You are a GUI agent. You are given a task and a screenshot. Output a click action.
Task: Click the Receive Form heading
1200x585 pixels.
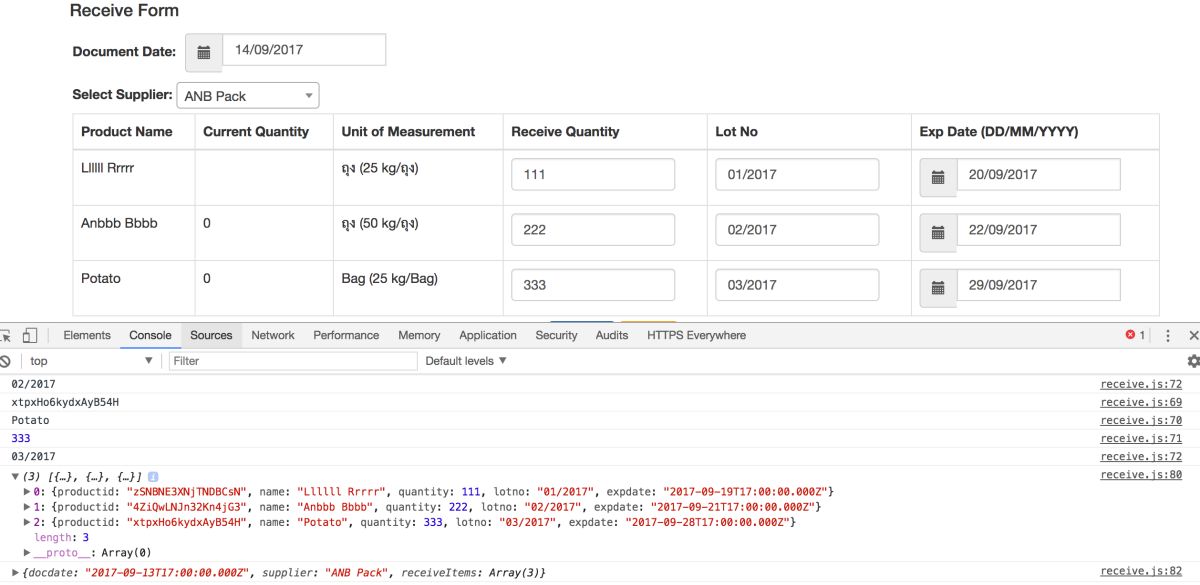click(124, 11)
